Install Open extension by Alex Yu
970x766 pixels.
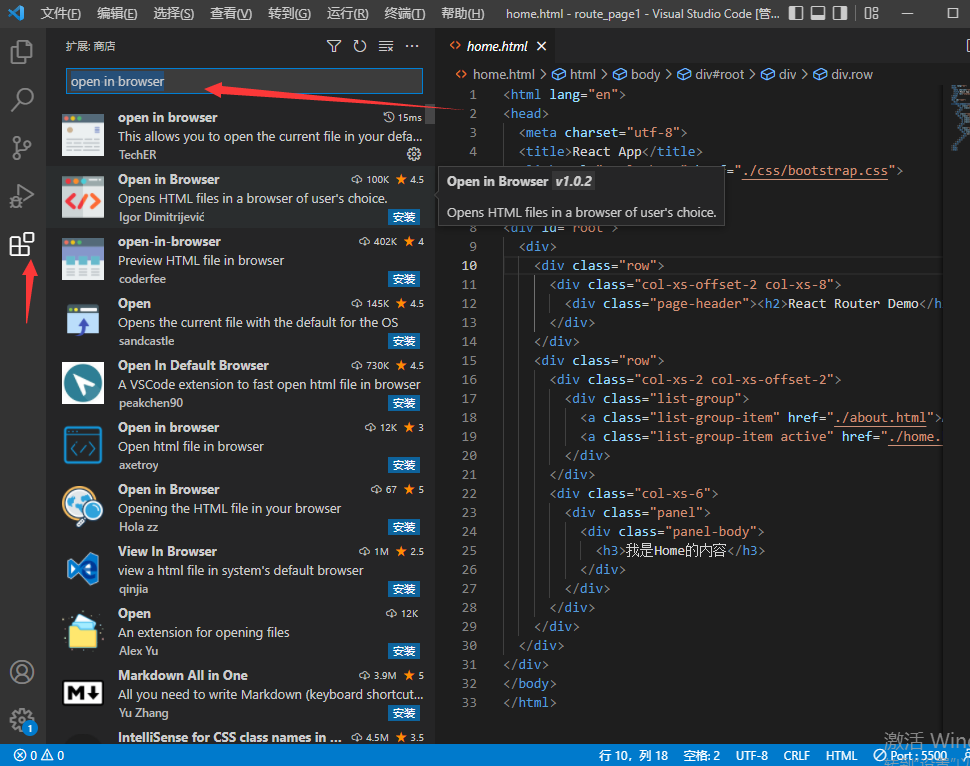404,651
